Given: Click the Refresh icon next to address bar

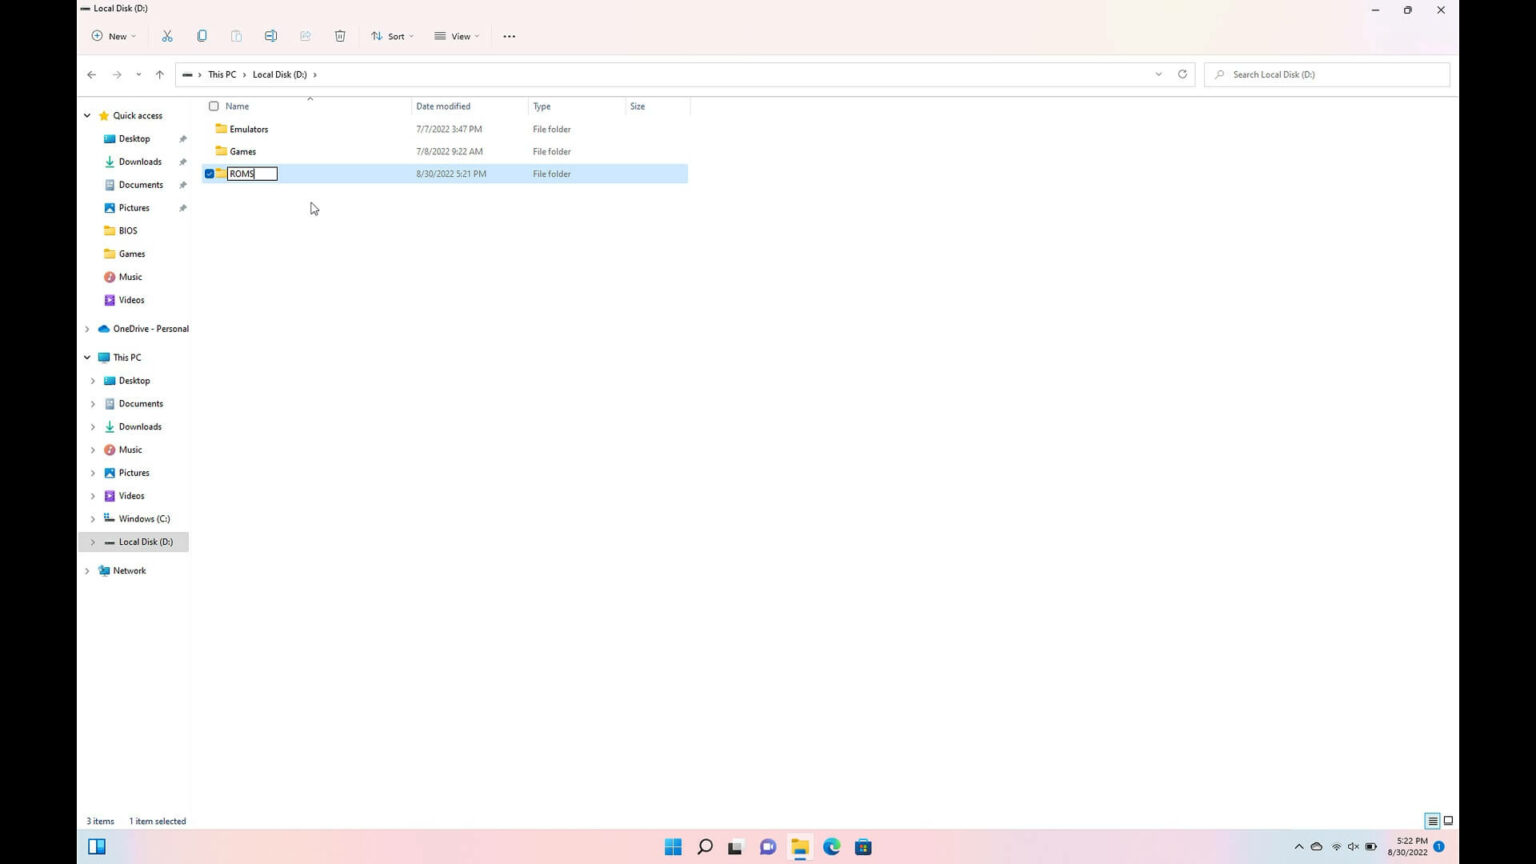Looking at the screenshot, I should 1182,74.
